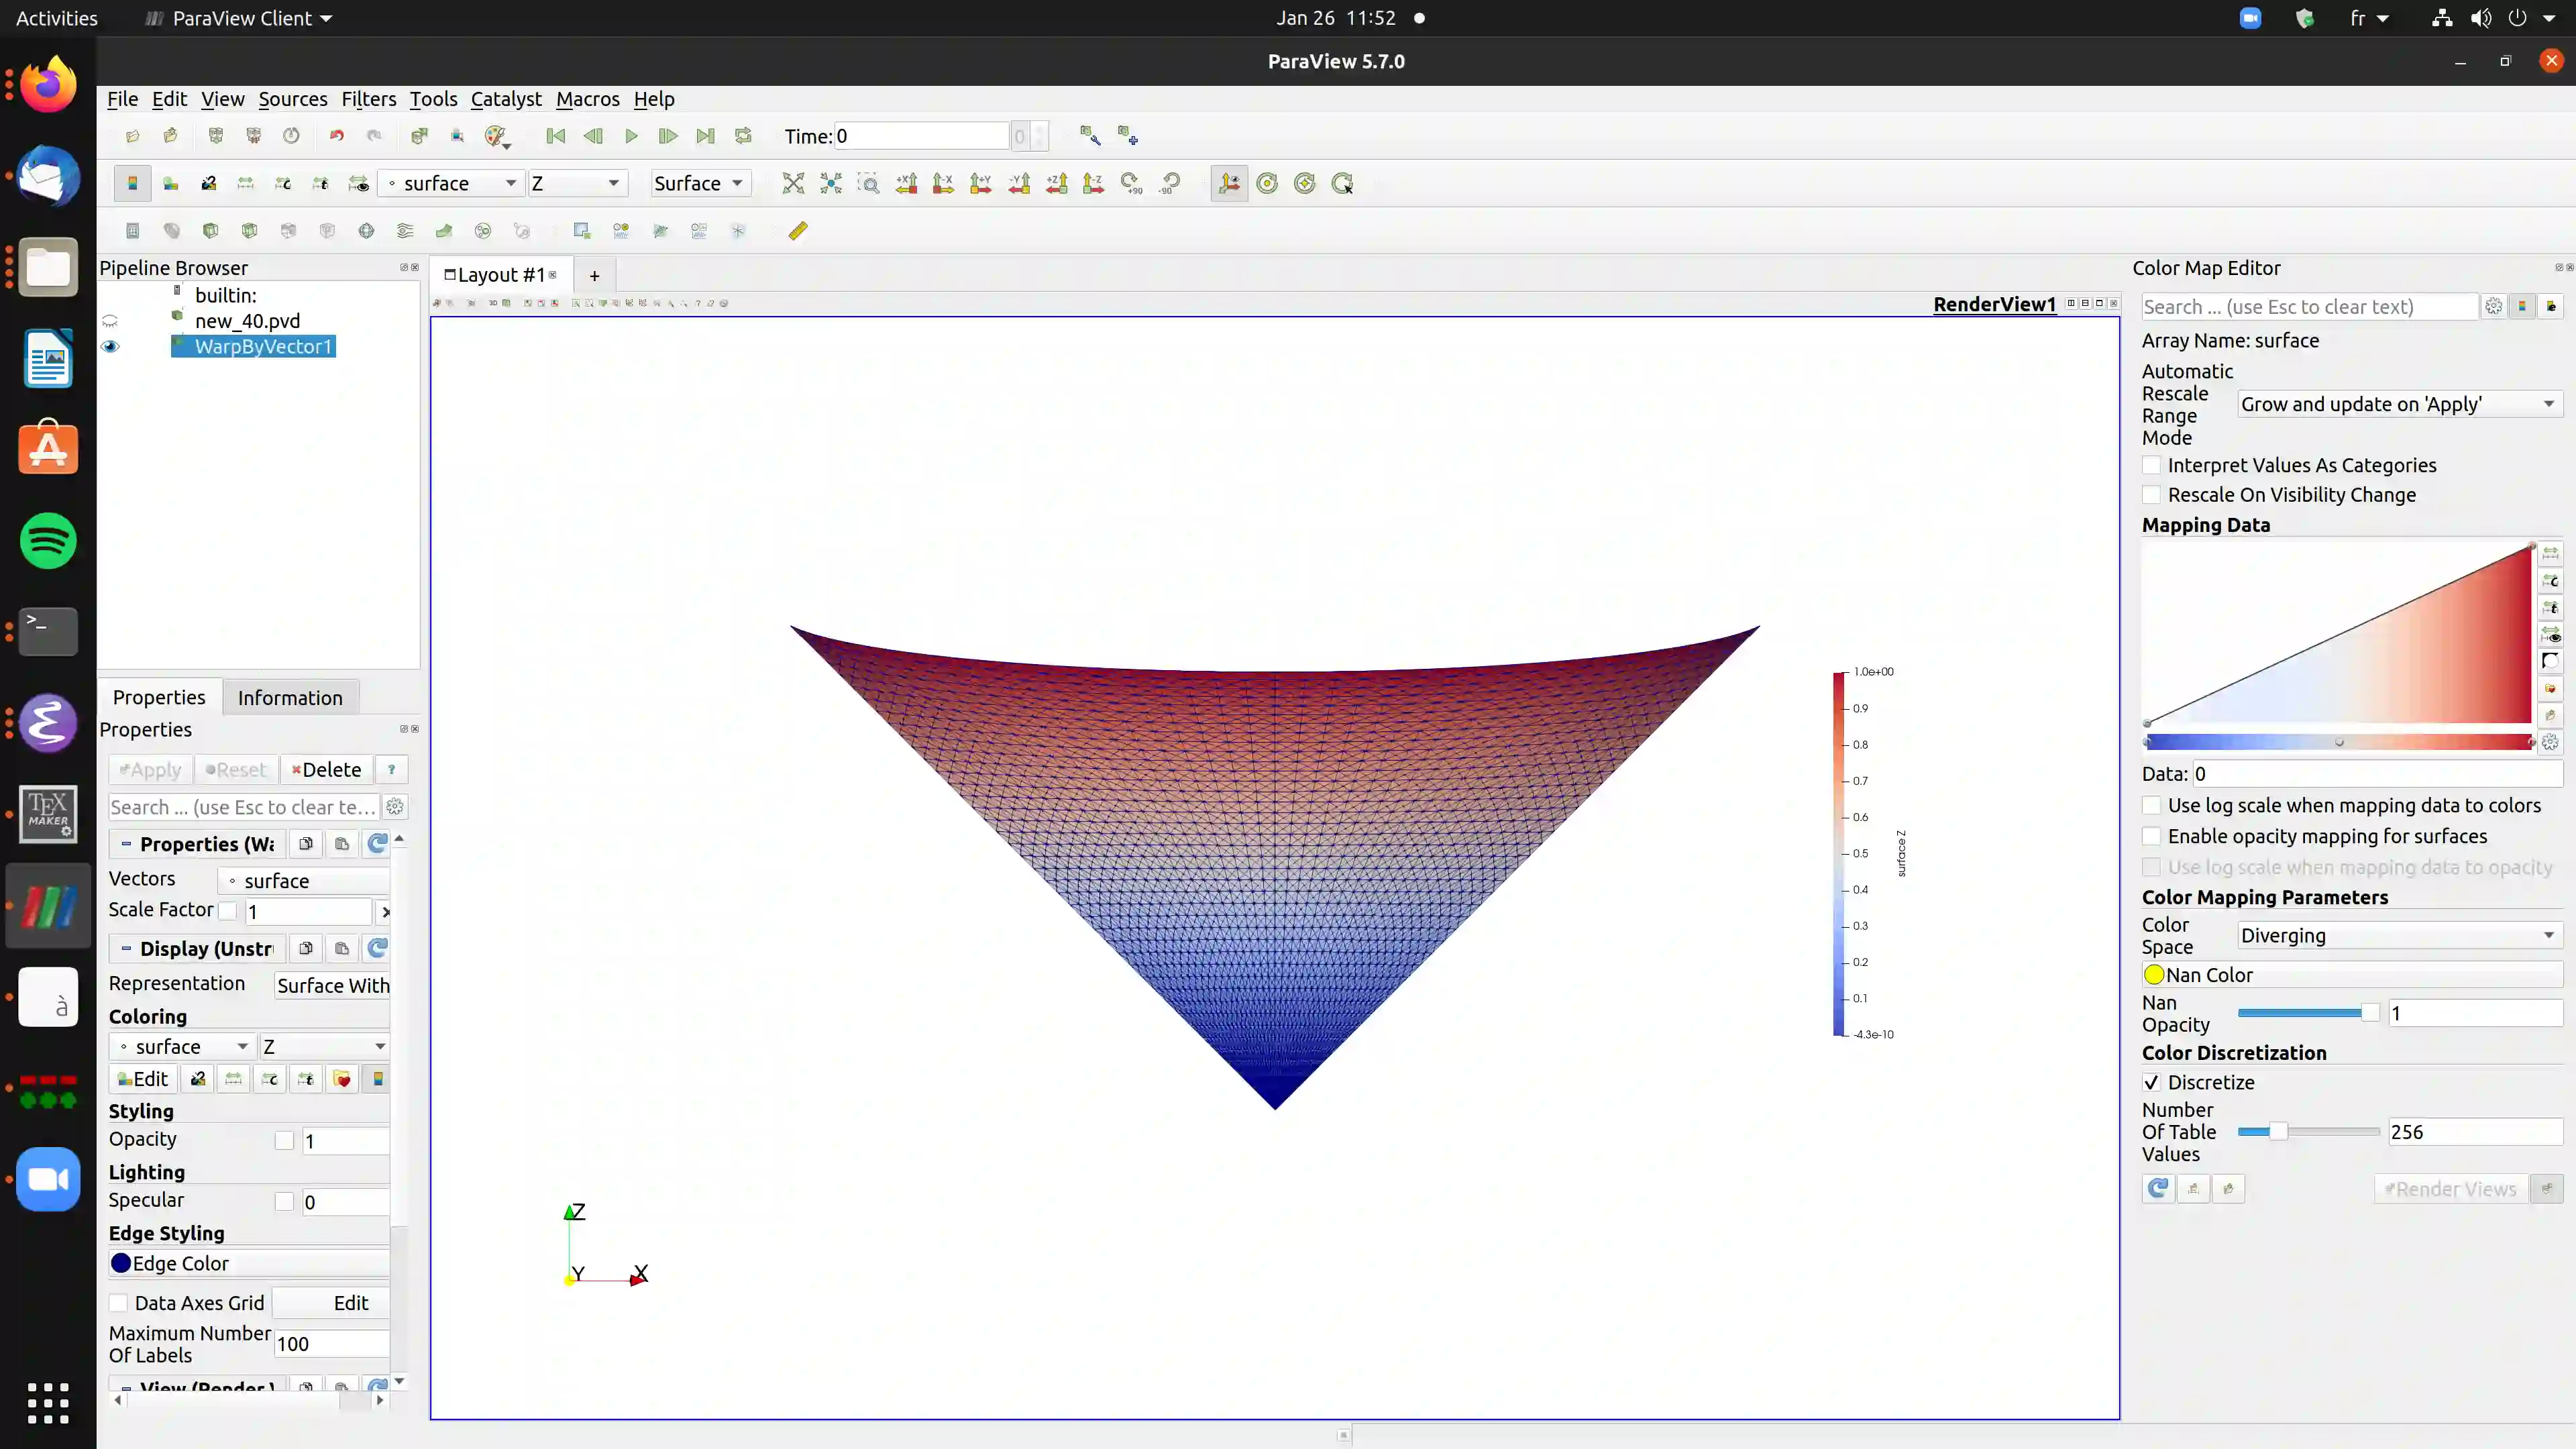Image resolution: width=2576 pixels, height=1449 pixels.
Task: Open the Color Space Diverging dropdown
Action: point(2398,936)
